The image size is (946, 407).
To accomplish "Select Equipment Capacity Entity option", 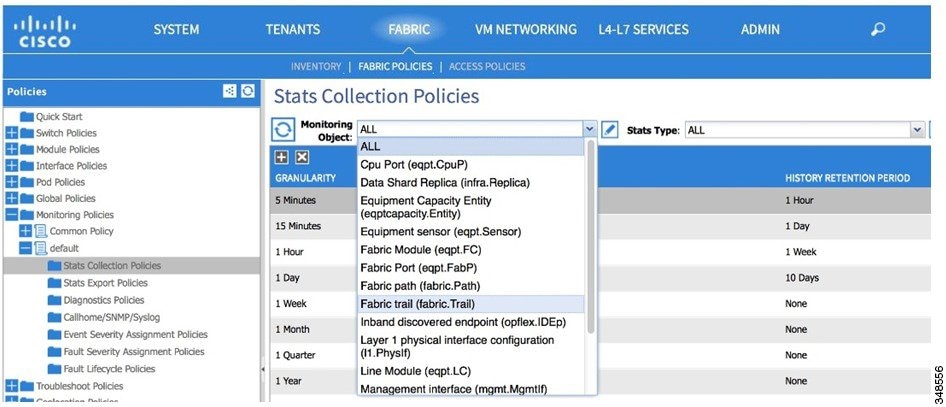I will [x=471, y=207].
